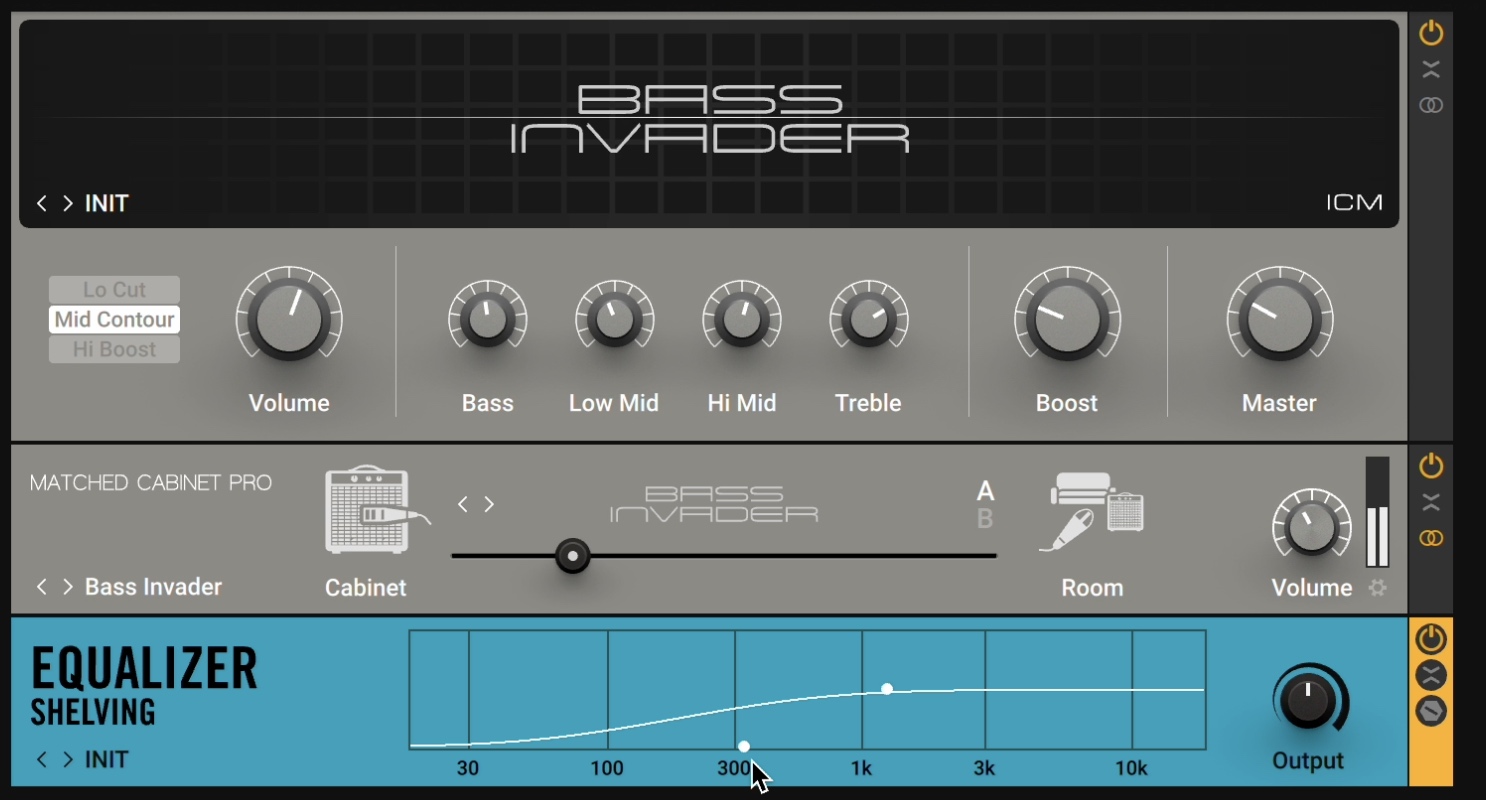Open the Room microphone settings icon
Image resolution: width=1486 pixels, height=800 pixels.
pyautogui.click(x=1092, y=510)
